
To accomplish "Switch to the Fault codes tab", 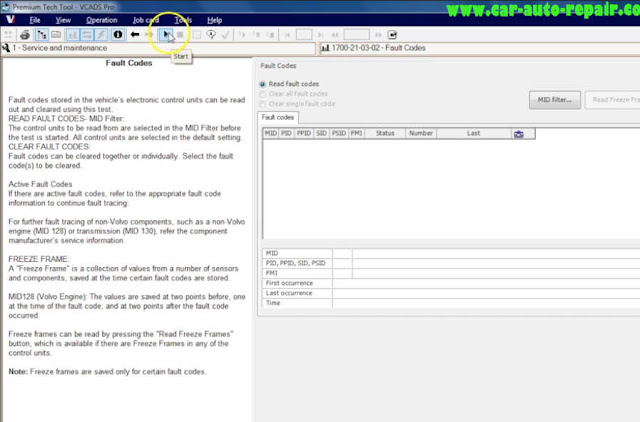I will 278,118.
